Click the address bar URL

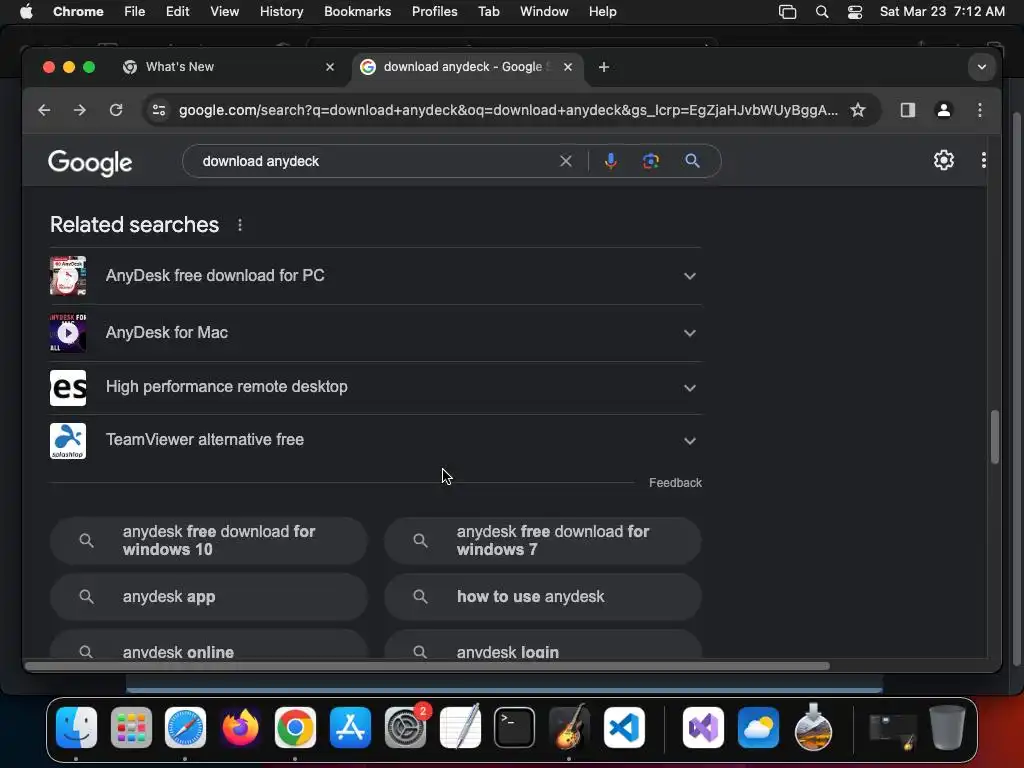pos(508,110)
